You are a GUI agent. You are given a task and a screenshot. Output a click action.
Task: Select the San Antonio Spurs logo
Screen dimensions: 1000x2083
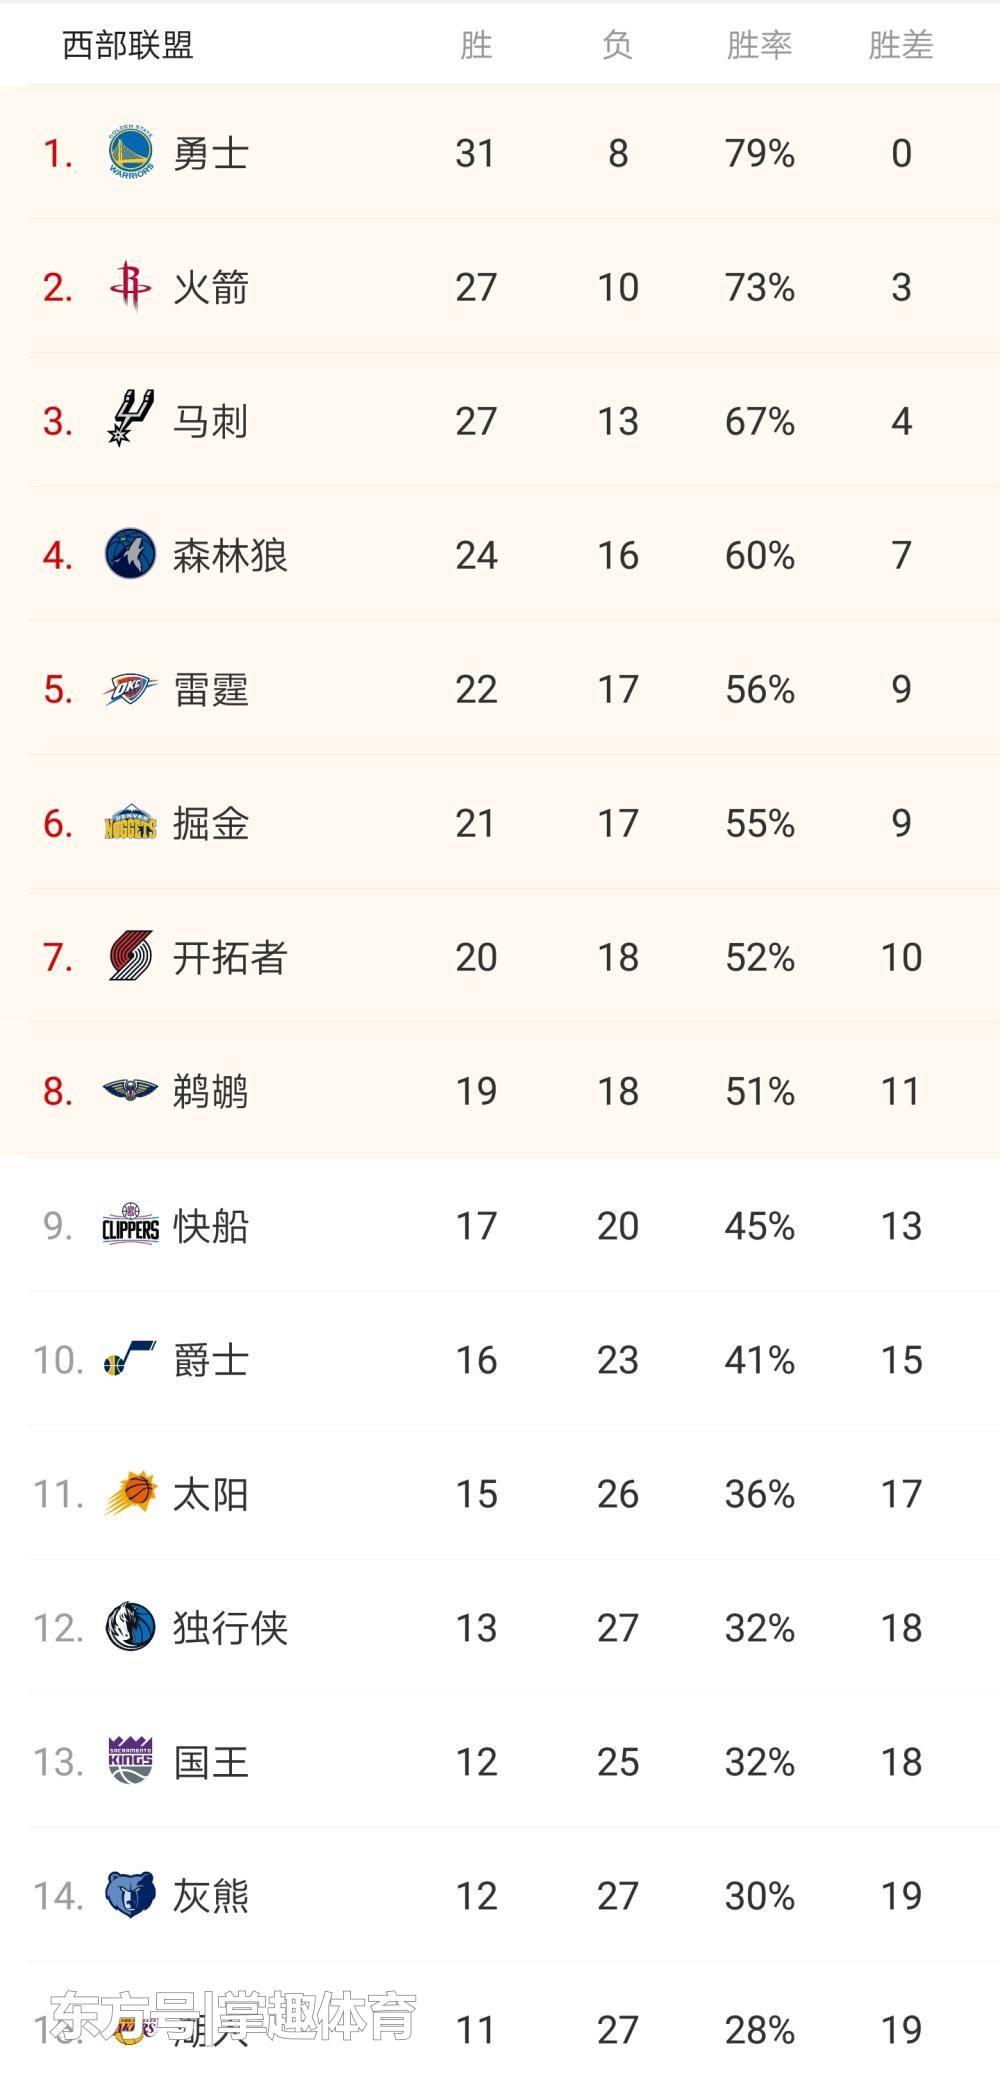point(130,420)
